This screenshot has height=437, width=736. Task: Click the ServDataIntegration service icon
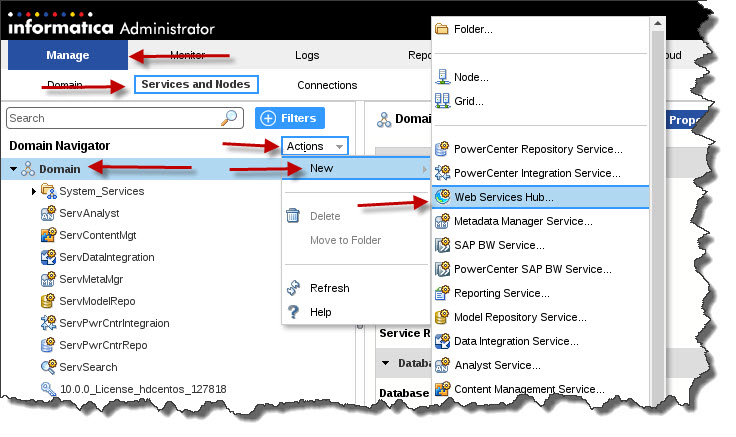point(48,257)
